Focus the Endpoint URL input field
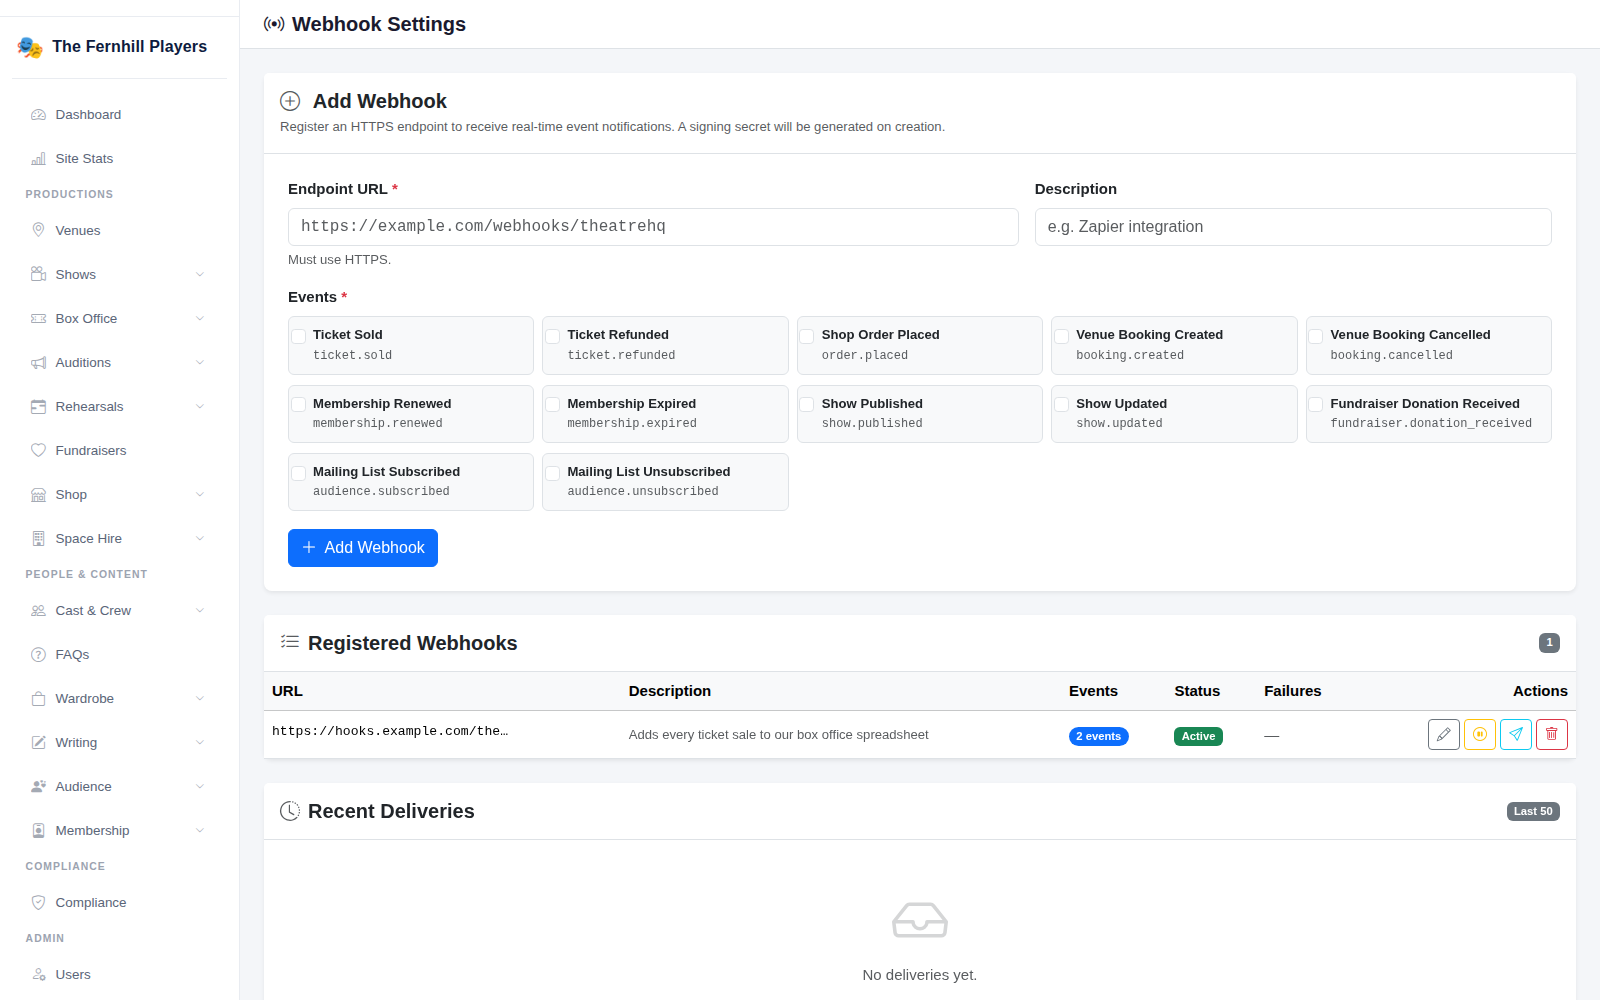Screen dimensions: 1600x1000 pos(653,227)
